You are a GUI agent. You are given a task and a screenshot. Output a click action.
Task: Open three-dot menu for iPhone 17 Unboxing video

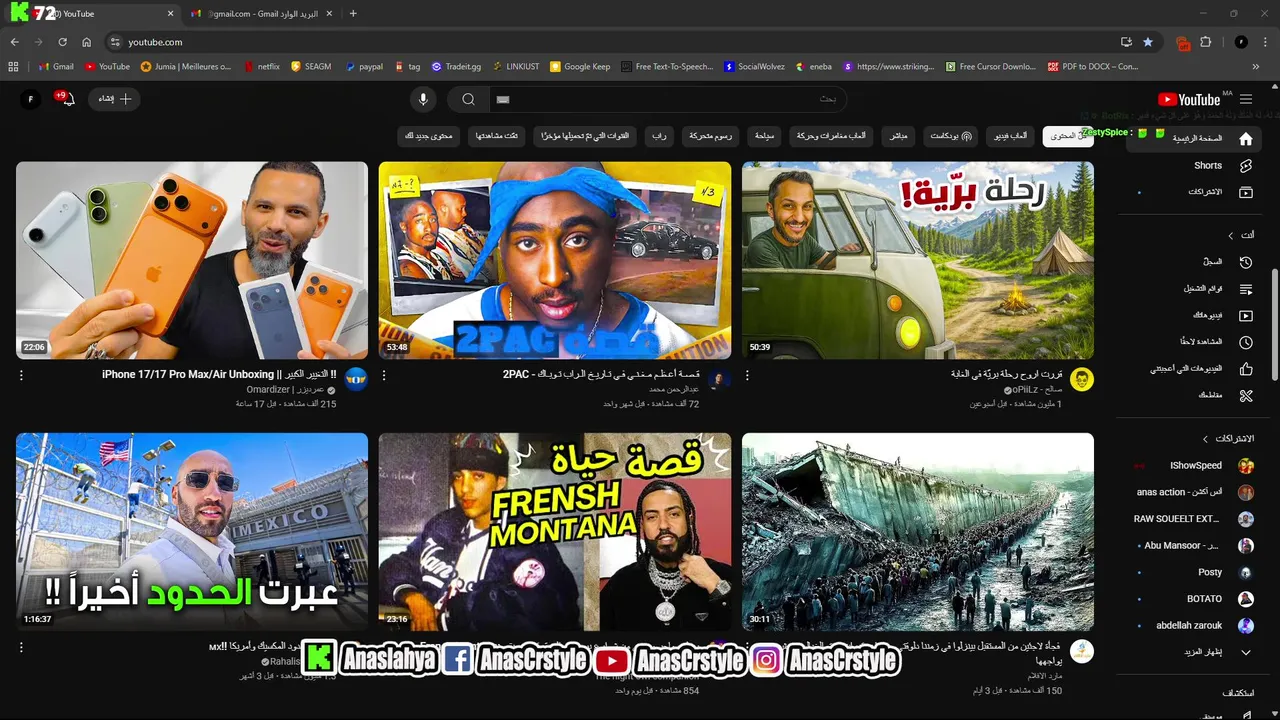click(x=21, y=376)
